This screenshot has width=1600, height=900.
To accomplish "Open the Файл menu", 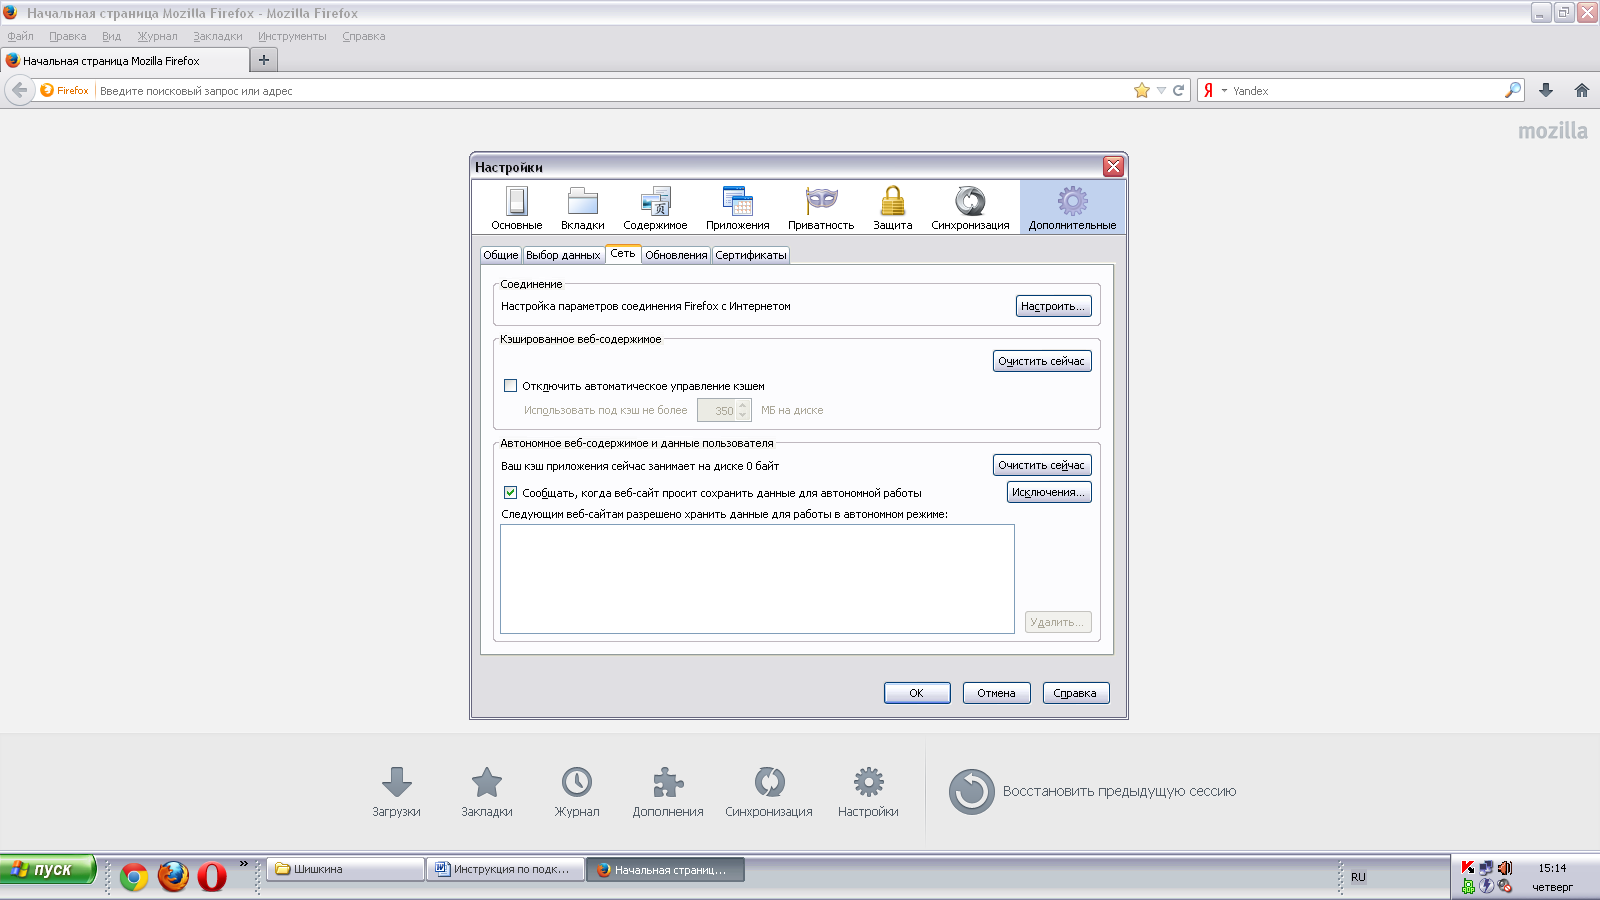I will point(20,36).
